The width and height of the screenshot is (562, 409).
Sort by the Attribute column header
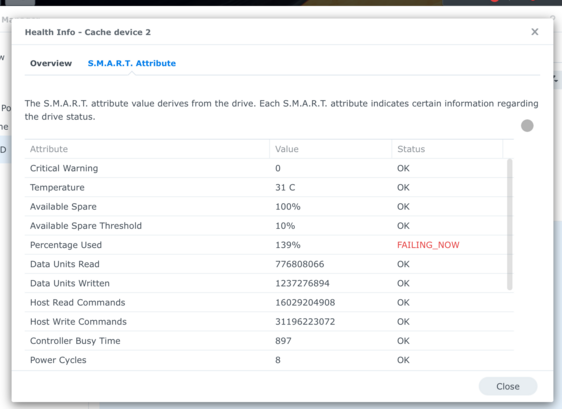pyautogui.click(x=147, y=149)
